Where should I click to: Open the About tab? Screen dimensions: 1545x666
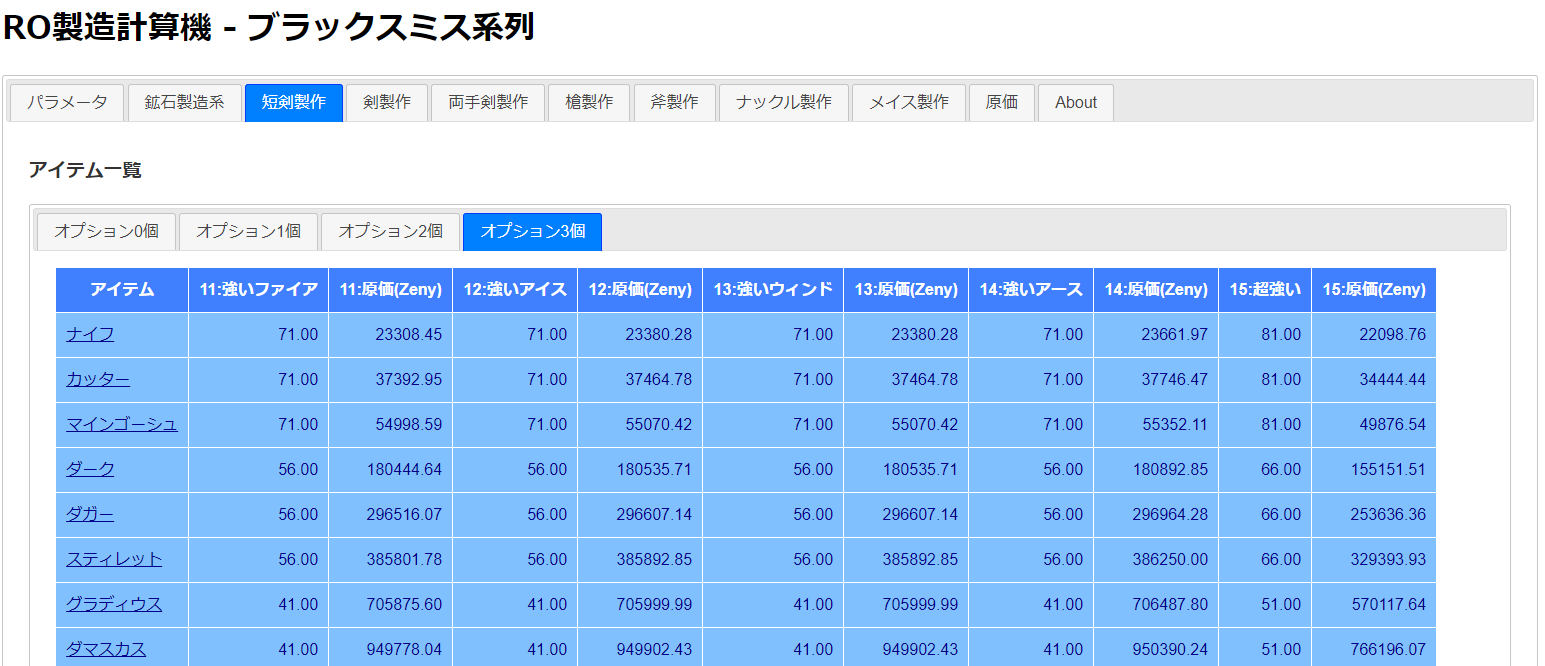click(x=1076, y=102)
